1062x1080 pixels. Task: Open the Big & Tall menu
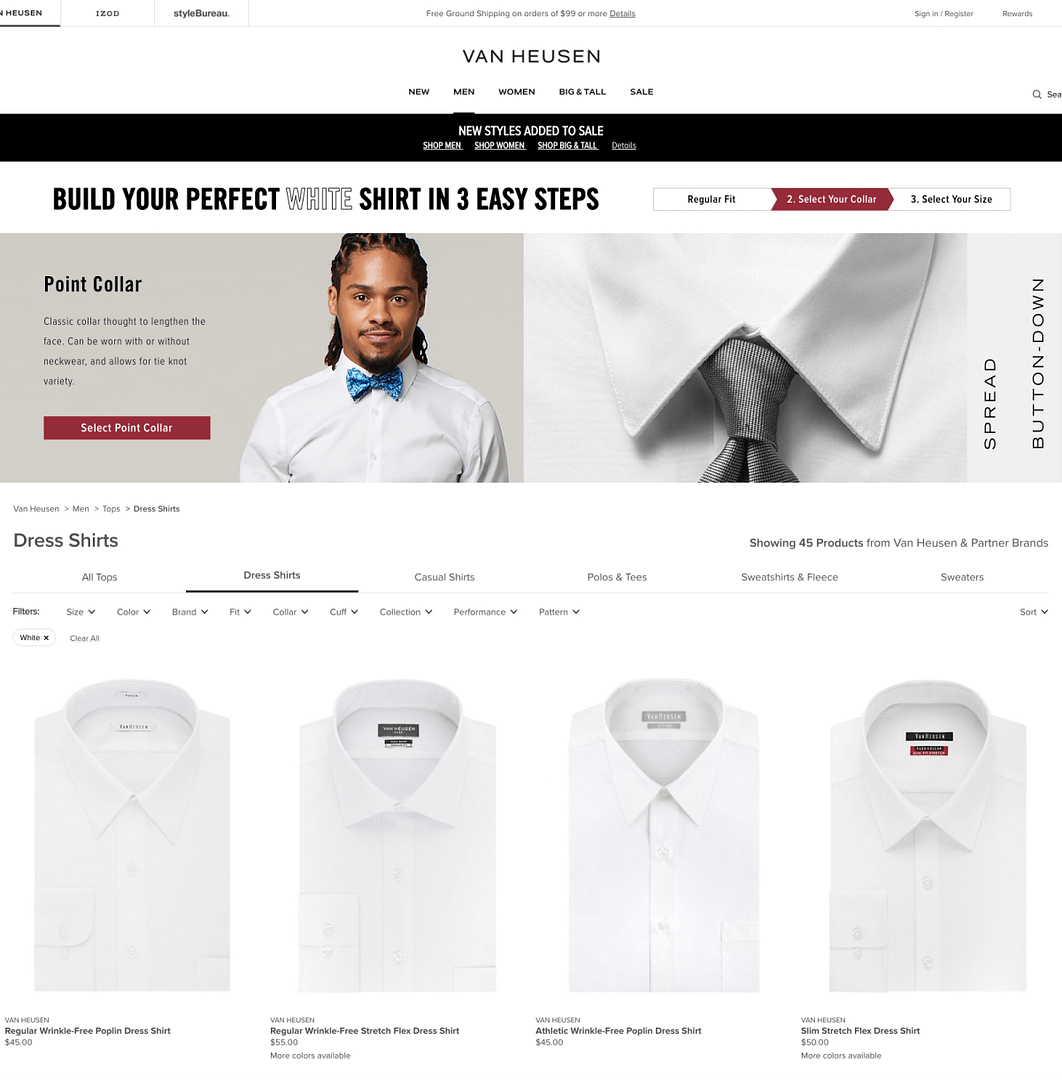pyautogui.click(x=582, y=92)
